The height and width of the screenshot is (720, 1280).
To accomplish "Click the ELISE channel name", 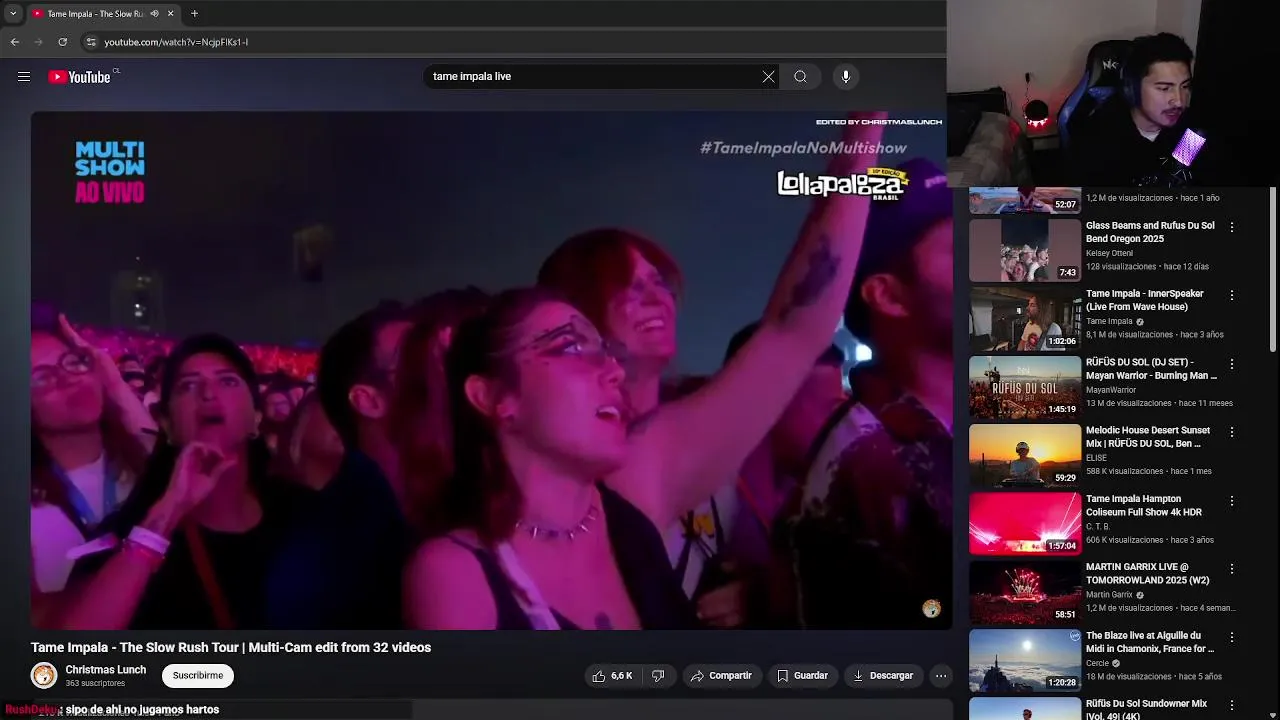I will pyautogui.click(x=1096, y=458).
